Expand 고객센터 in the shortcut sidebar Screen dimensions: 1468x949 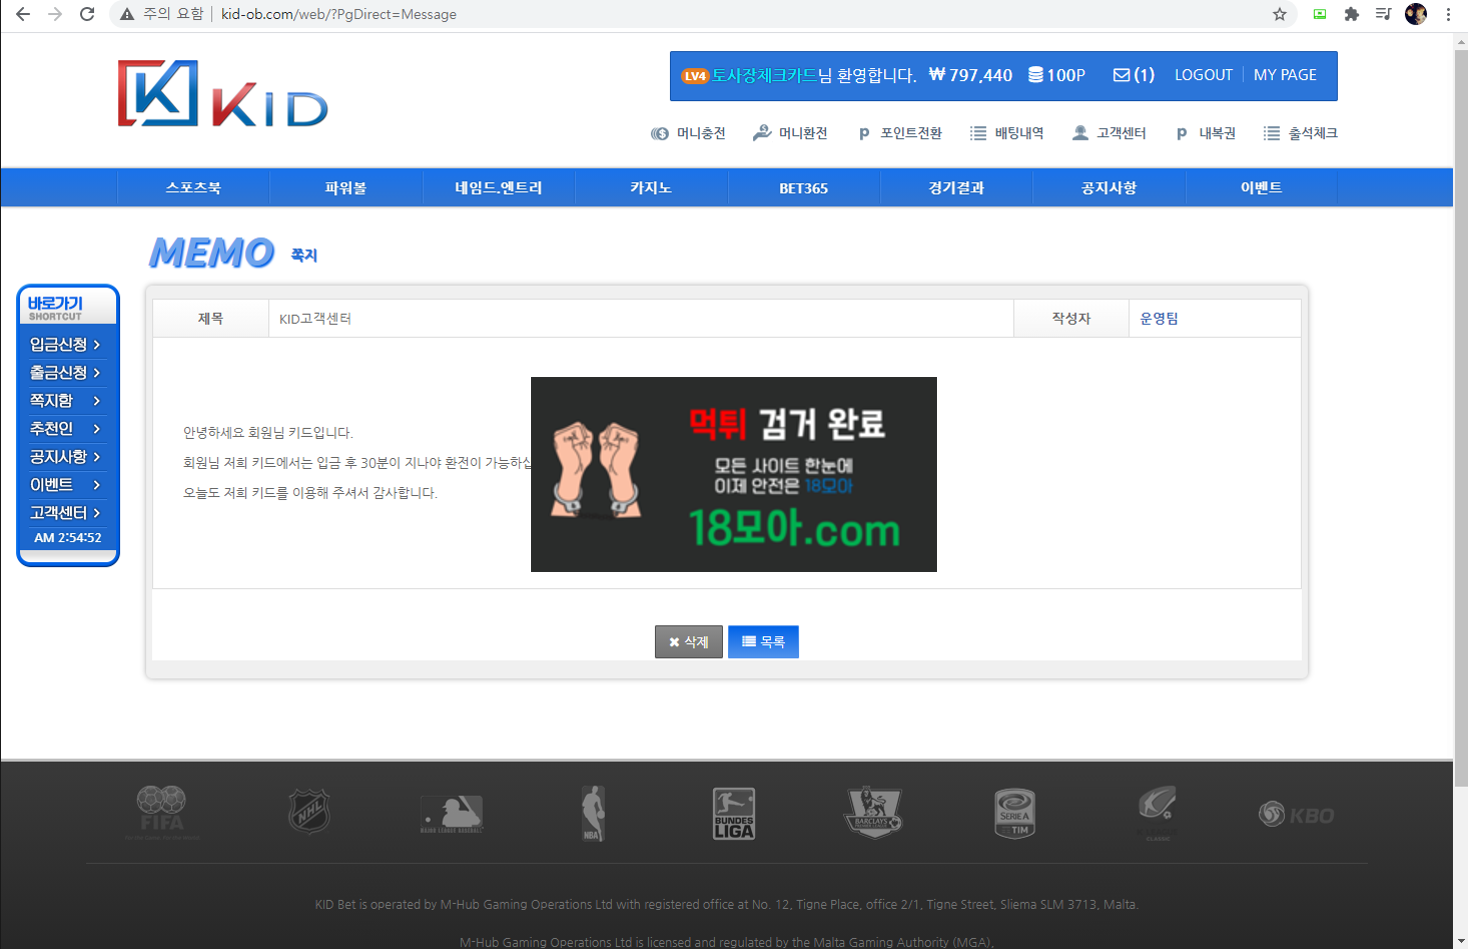(x=66, y=512)
